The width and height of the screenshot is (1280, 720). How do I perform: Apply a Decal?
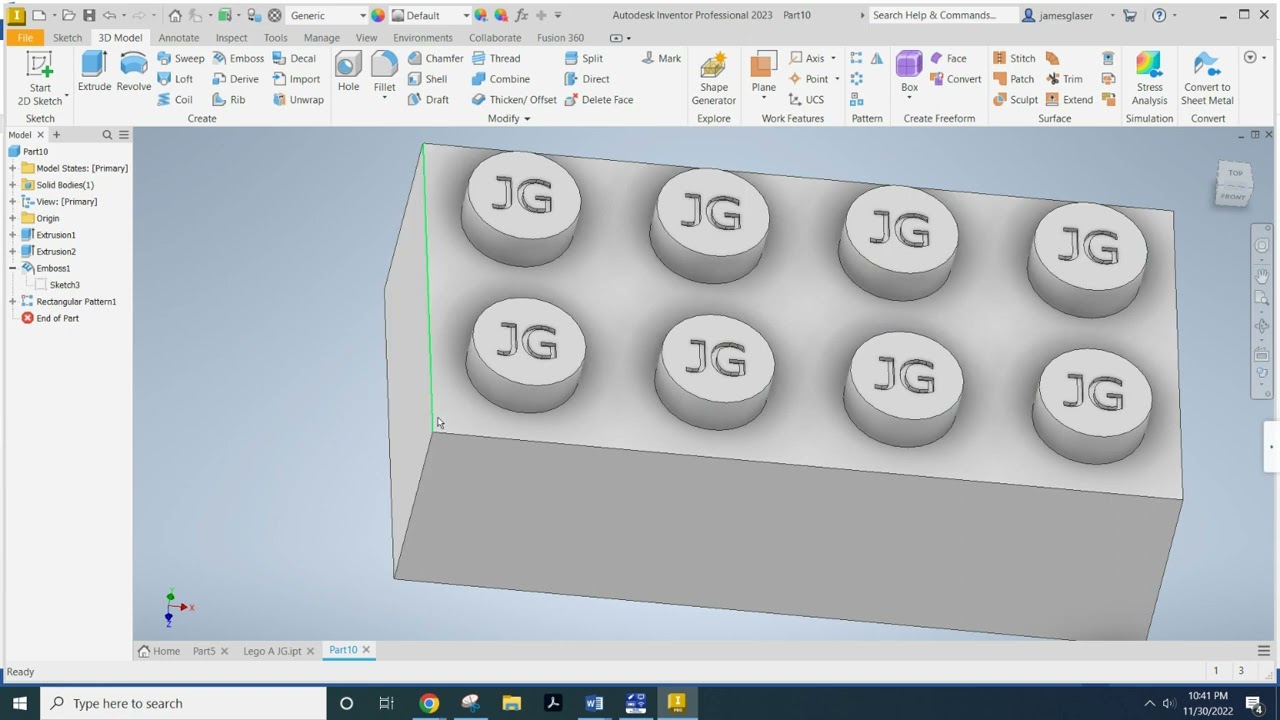(294, 58)
